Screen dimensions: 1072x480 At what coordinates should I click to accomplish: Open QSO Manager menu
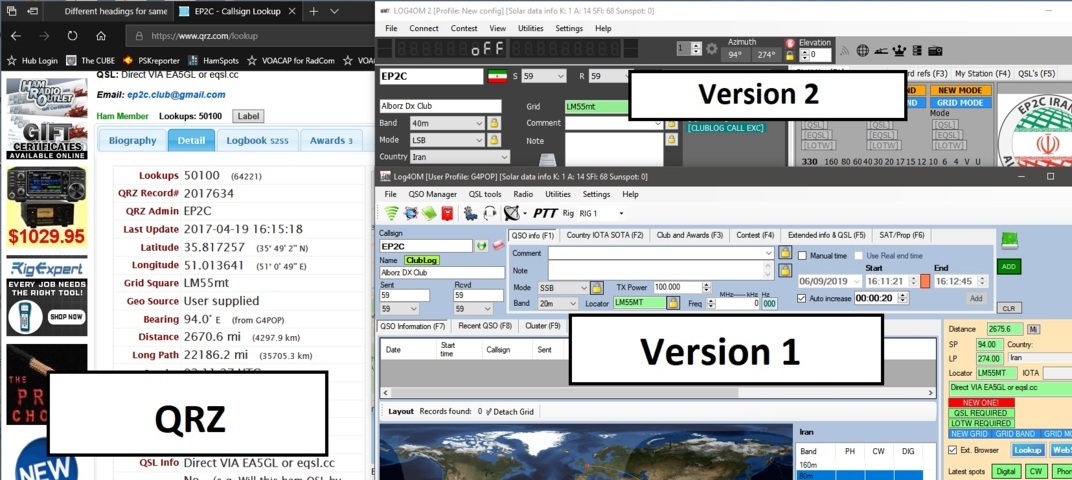tap(432, 194)
